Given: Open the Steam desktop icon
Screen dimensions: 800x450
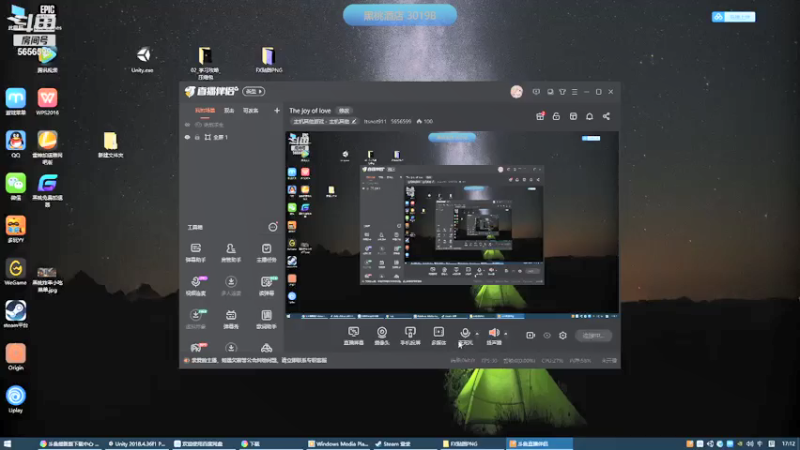Looking at the screenshot, I should [16, 314].
